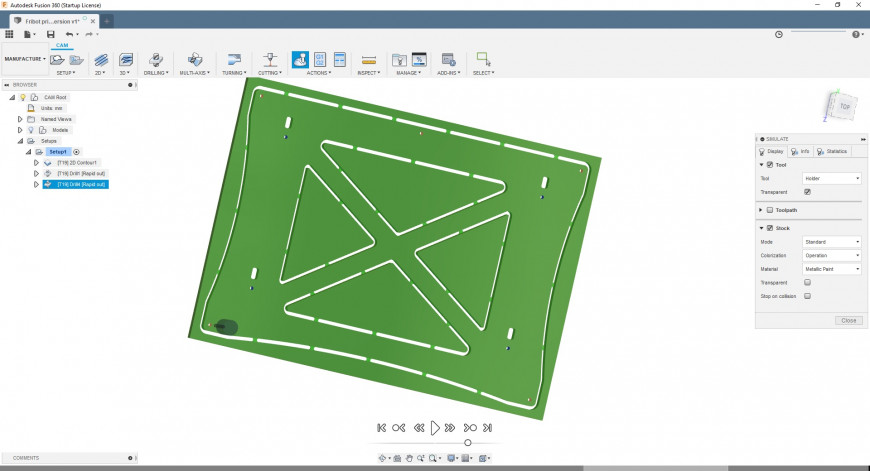The image size is (870, 471).
Task: Click the ViewCube TOP face
Action: [844, 106]
